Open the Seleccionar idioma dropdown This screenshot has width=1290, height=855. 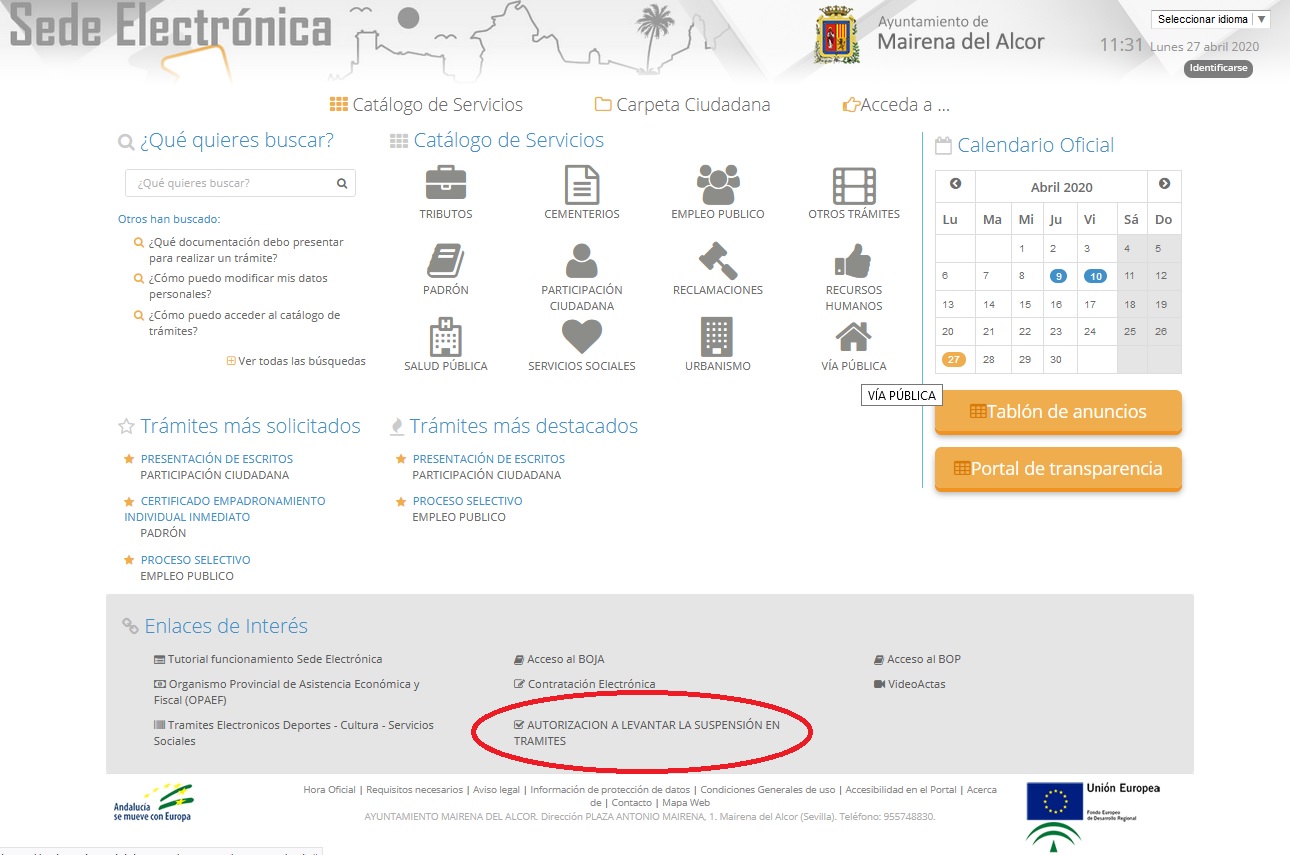pos(1209,19)
